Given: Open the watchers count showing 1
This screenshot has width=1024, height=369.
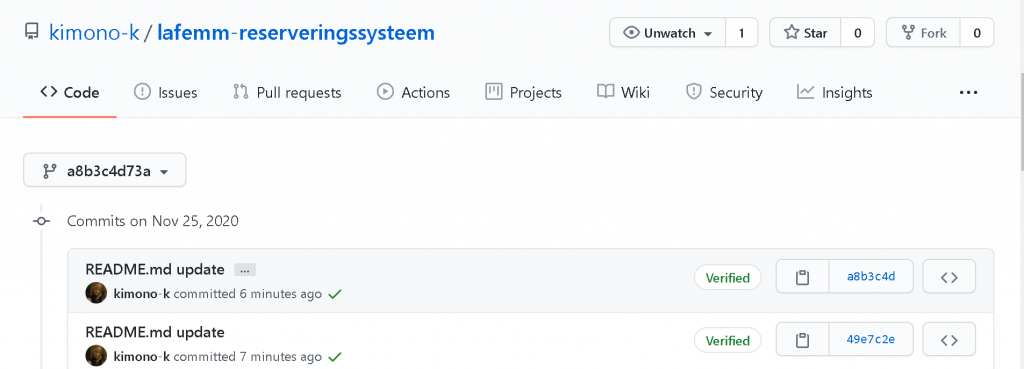Looking at the screenshot, I should pos(741,33).
